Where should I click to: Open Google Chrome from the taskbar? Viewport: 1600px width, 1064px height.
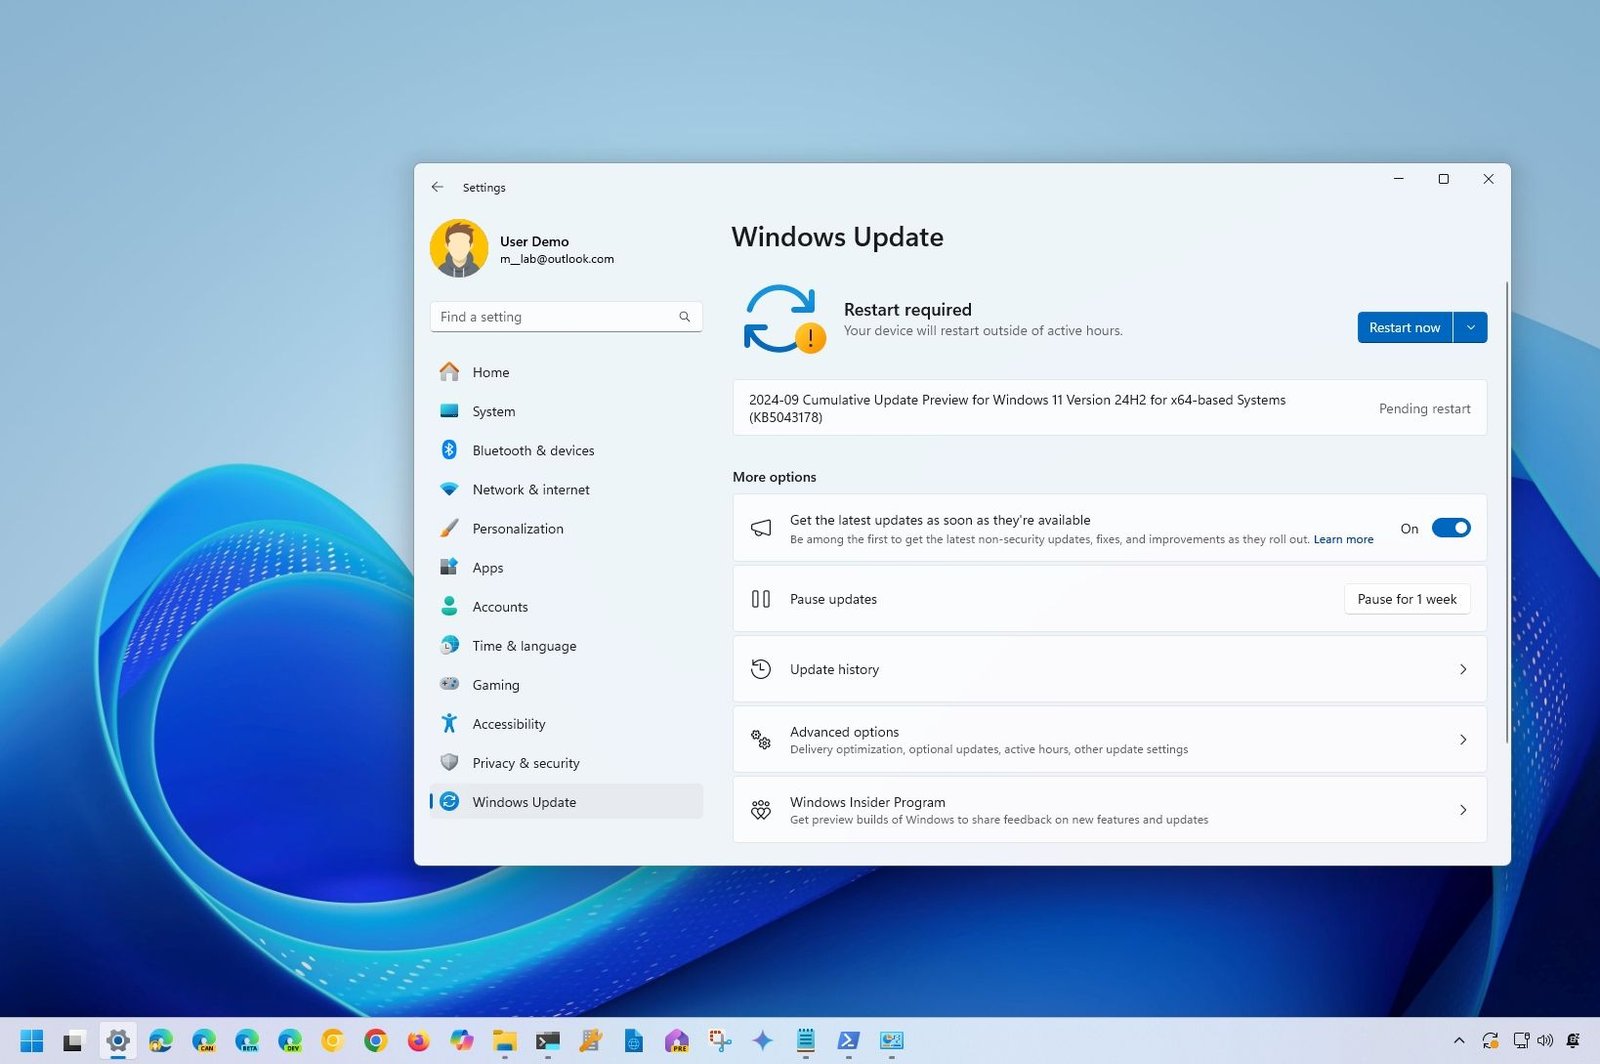click(375, 1041)
